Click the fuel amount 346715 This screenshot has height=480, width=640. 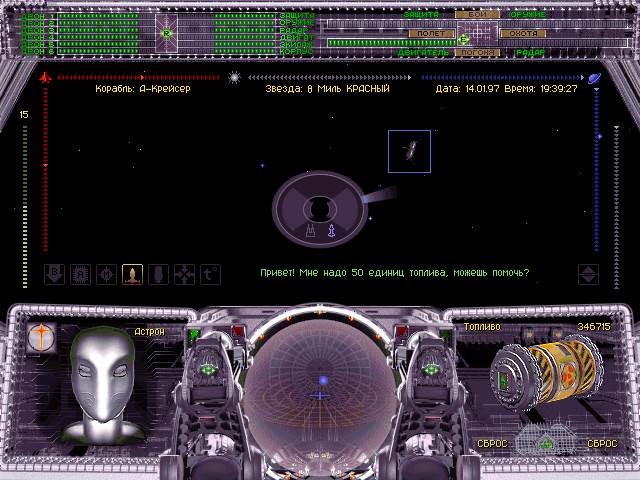(x=594, y=327)
